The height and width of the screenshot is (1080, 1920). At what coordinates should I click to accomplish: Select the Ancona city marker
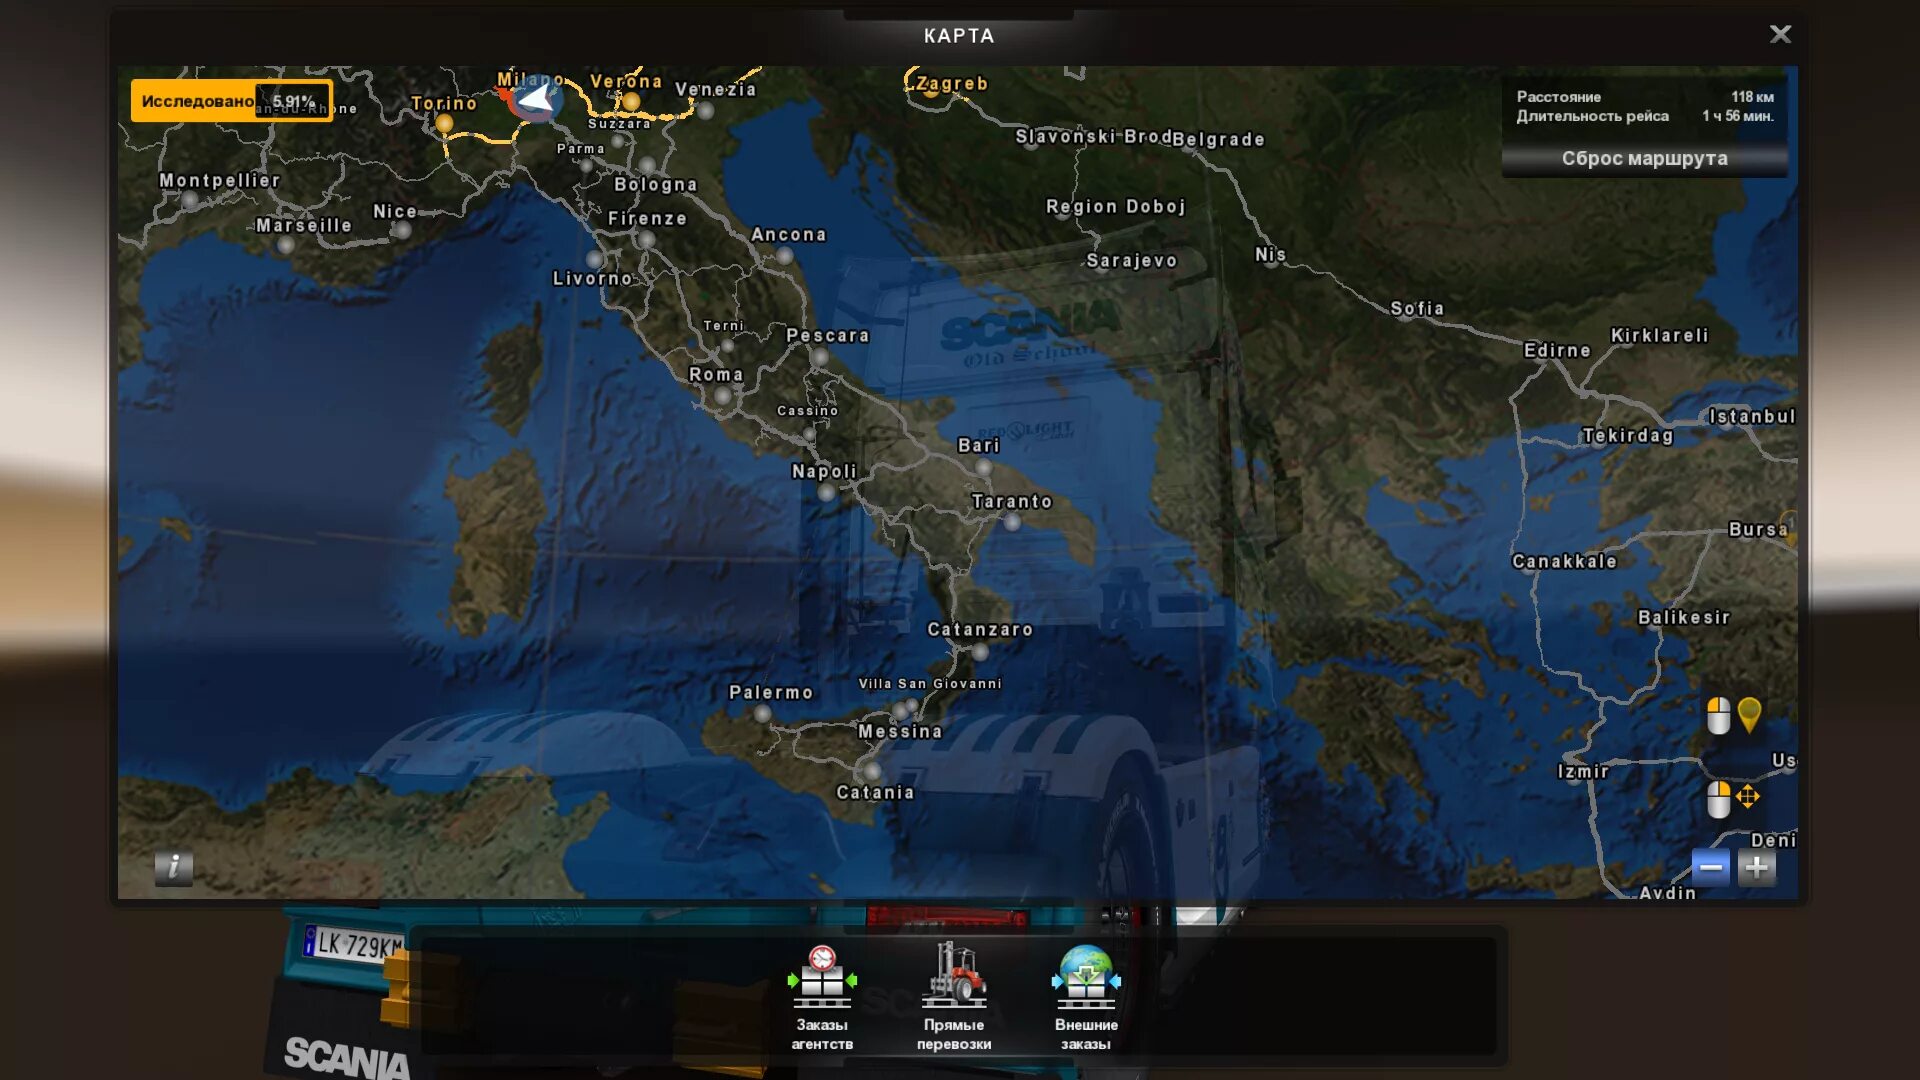(785, 256)
